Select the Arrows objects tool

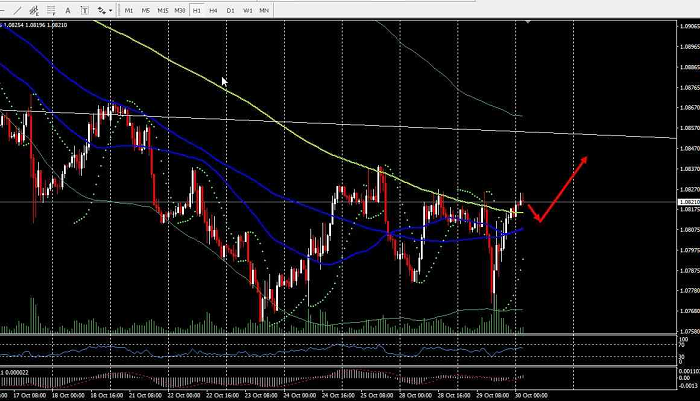point(101,10)
